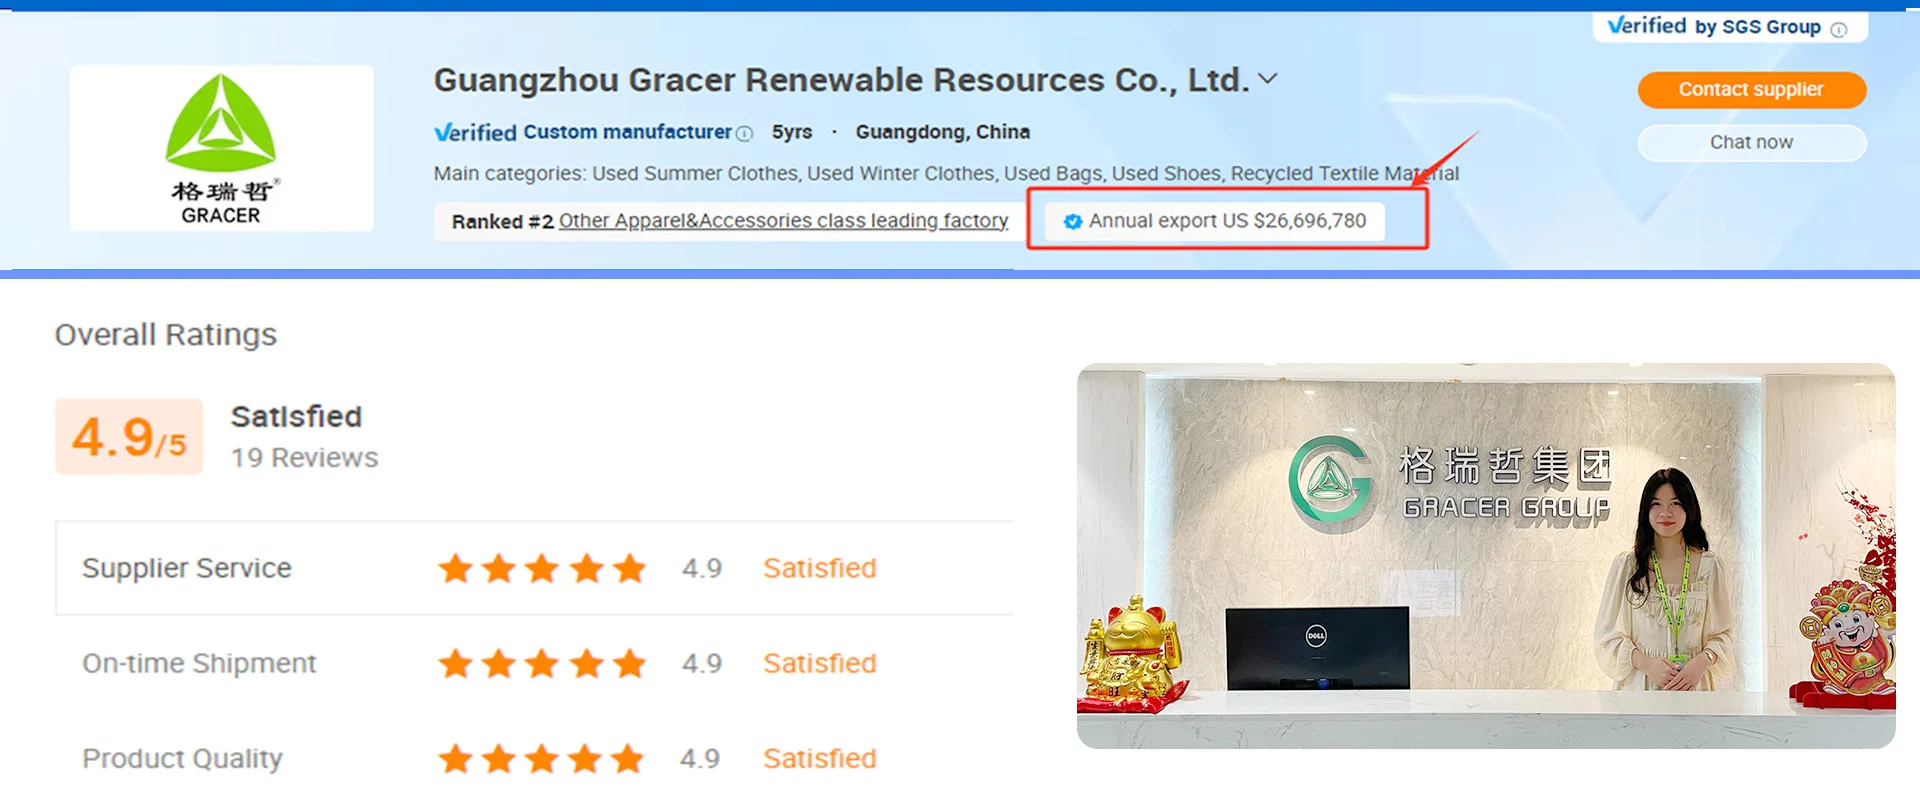1920x800 pixels.
Task: Click Satisfied next to On-time Shipment
Action: 820,663
